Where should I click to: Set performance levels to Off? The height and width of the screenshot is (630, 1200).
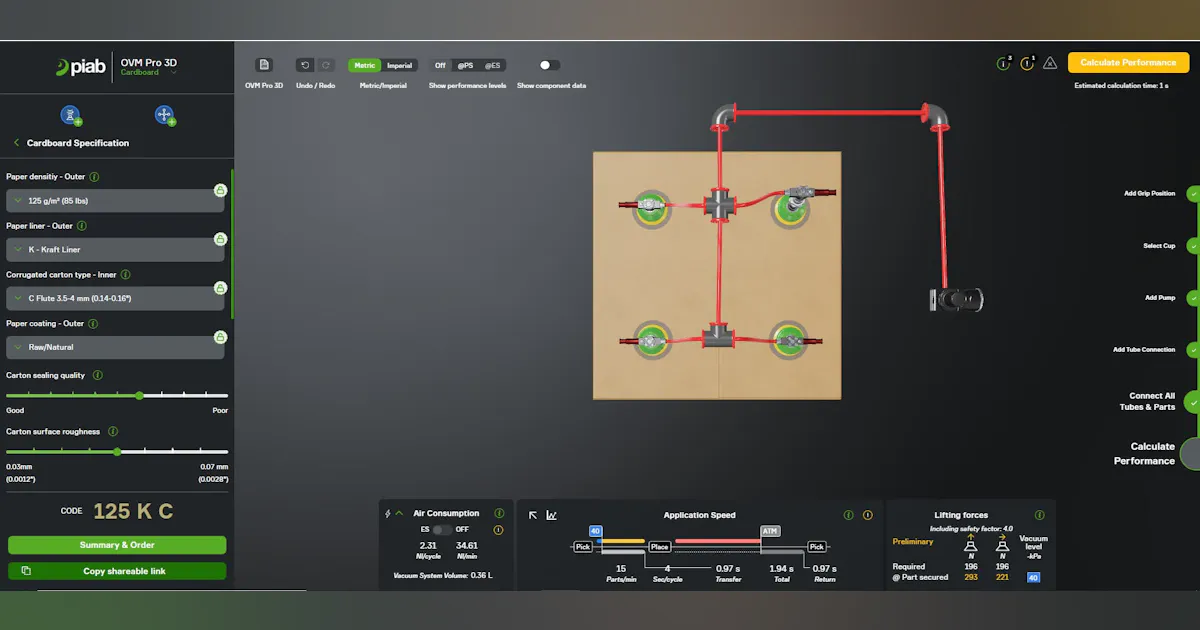pyautogui.click(x=440, y=65)
